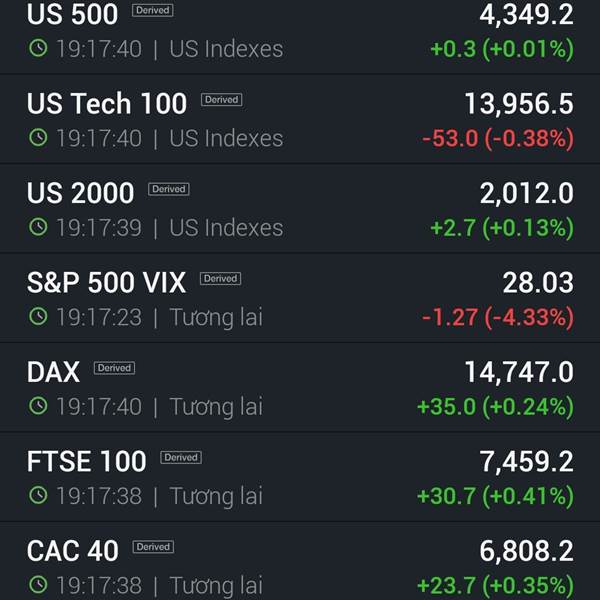
Task: Open S&P 500 VIX futures entry
Action: coord(300,298)
